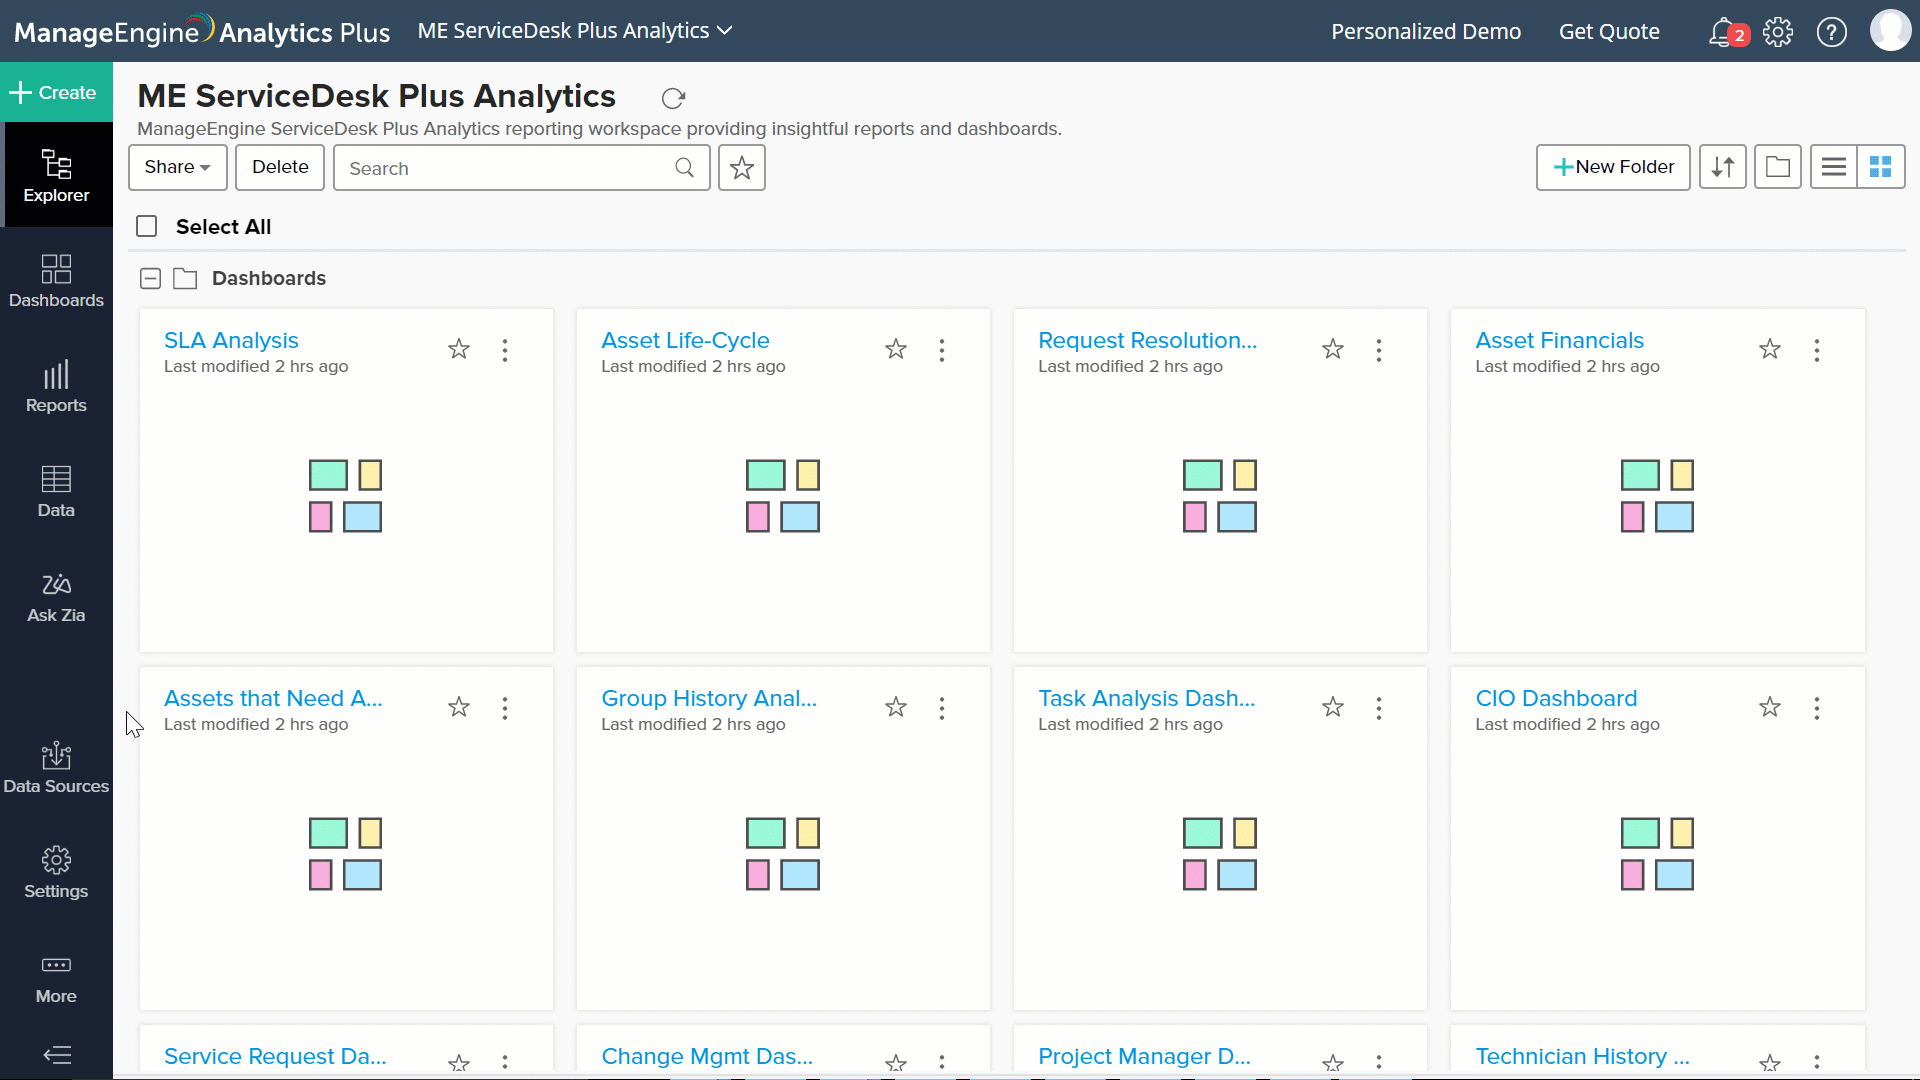The height and width of the screenshot is (1080, 1920).
Task: Open Asset Life-Cycle more options menu
Action: click(941, 350)
